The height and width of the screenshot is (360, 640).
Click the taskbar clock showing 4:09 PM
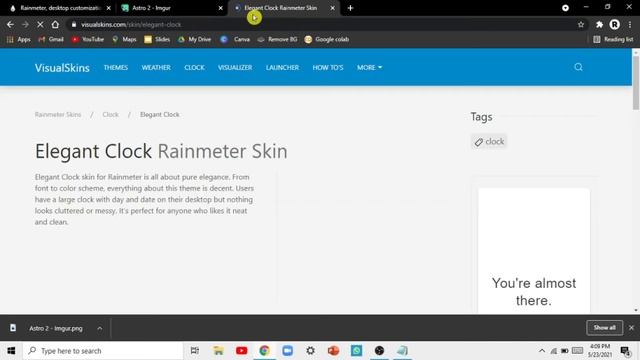(600, 351)
